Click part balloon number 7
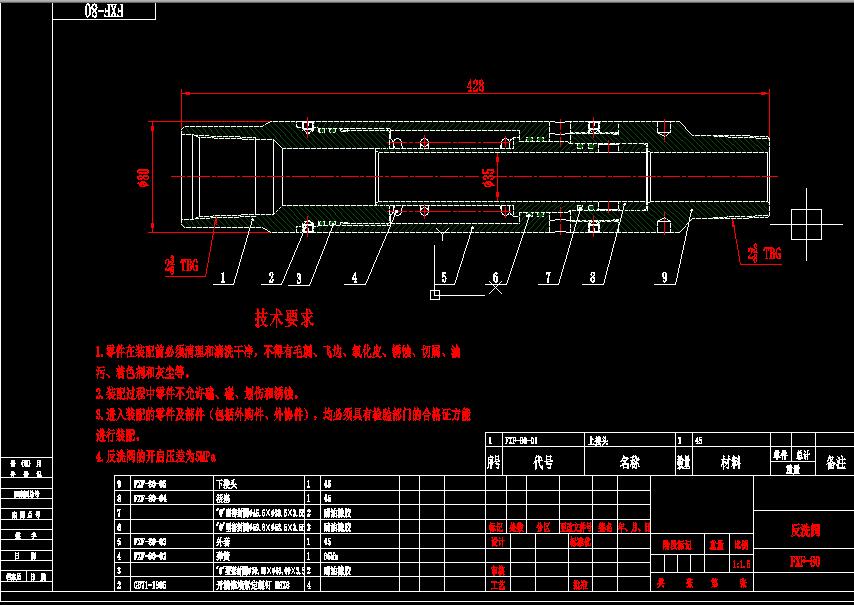 548,278
